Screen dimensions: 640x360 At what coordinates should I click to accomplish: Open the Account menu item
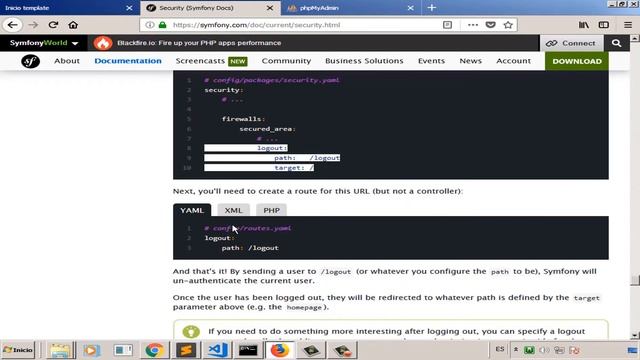click(513, 61)
